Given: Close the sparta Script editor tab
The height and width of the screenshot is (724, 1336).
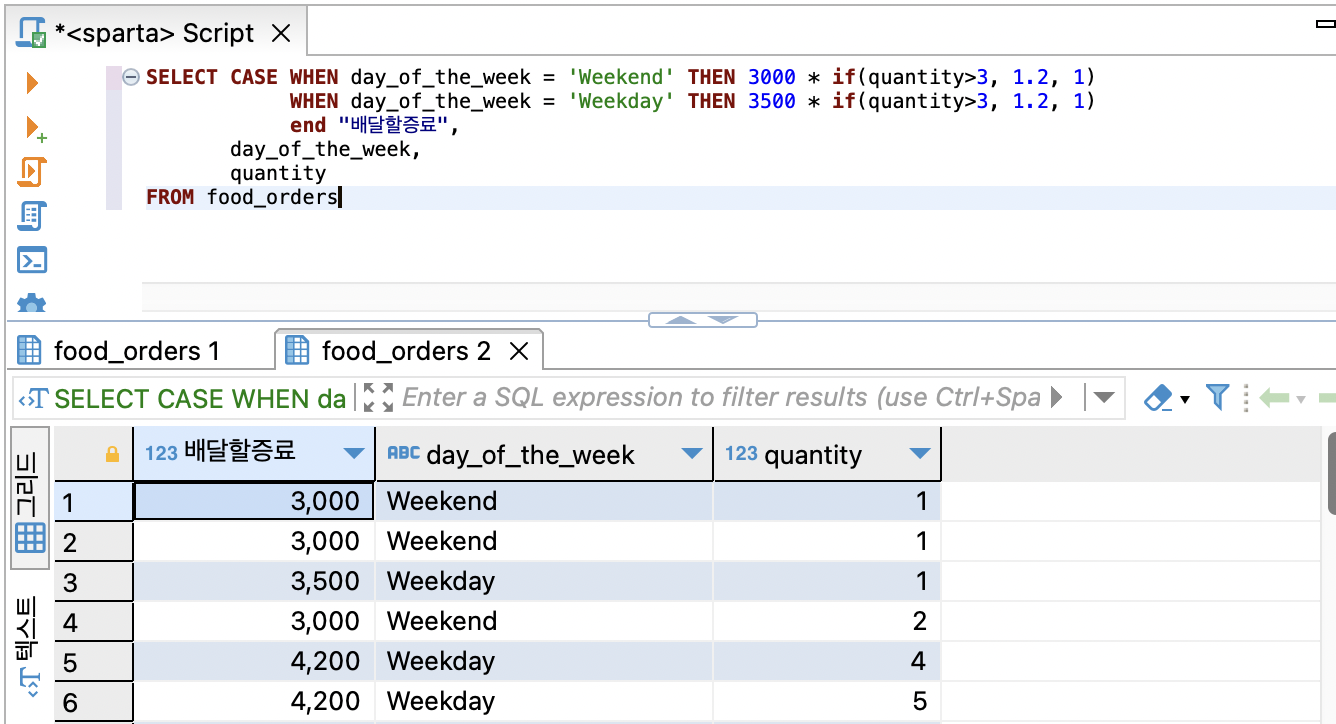Looking at the screenshot, I should point(282,33).
